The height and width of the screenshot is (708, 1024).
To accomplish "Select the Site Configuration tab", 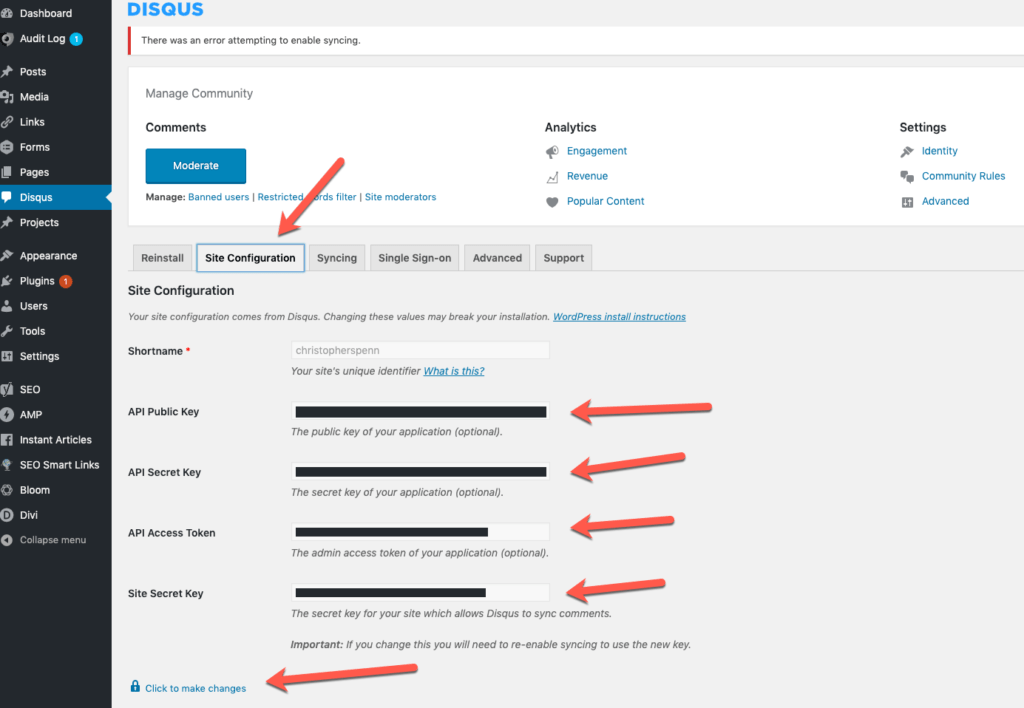I will (250, 258).
